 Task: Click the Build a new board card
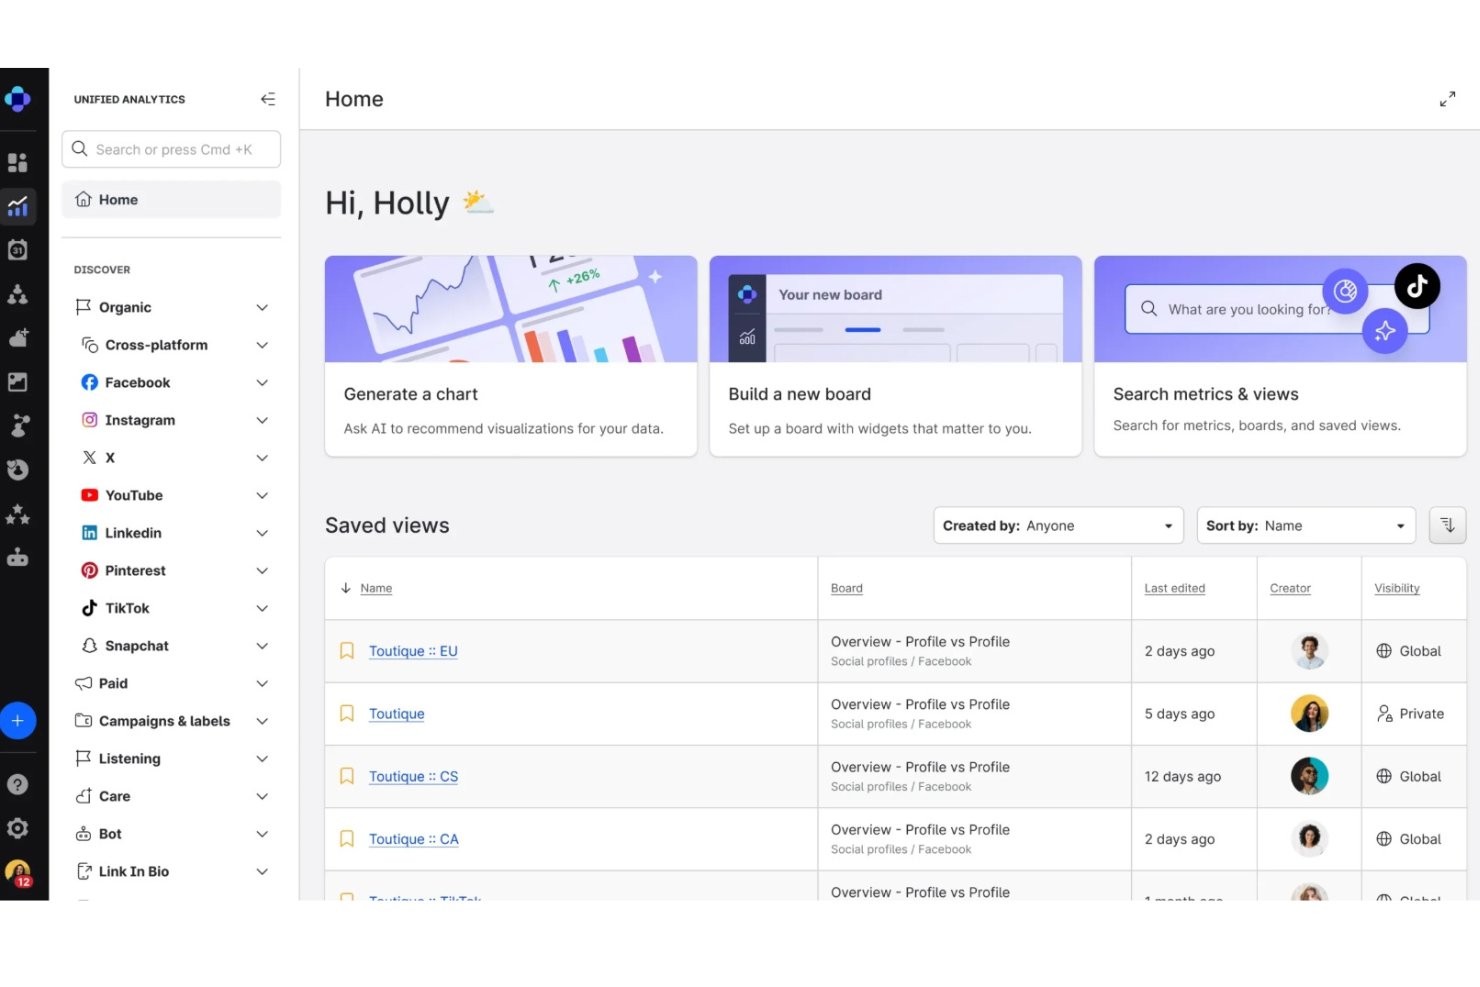pos(895,355)
